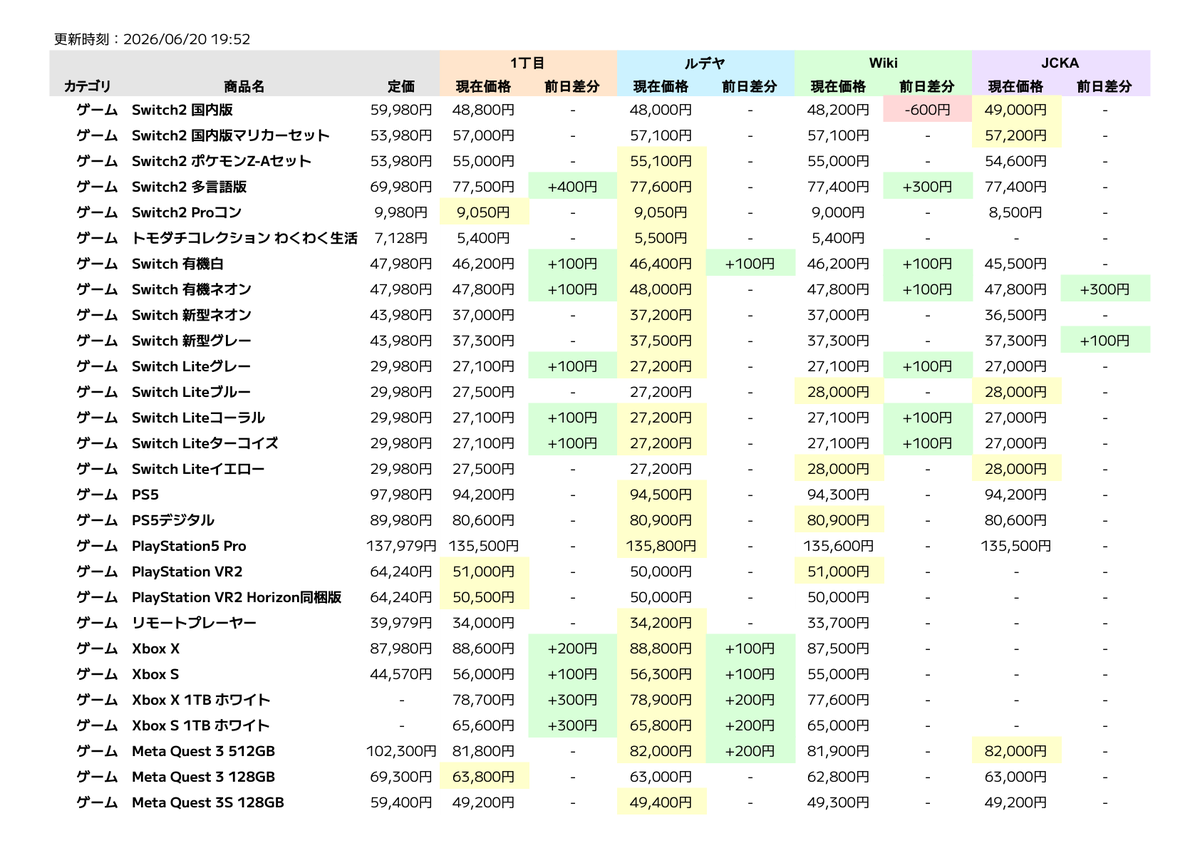Select product name PlayStation5 Pro
This screenshot has height=848, width=1200.
click(189, 546)
